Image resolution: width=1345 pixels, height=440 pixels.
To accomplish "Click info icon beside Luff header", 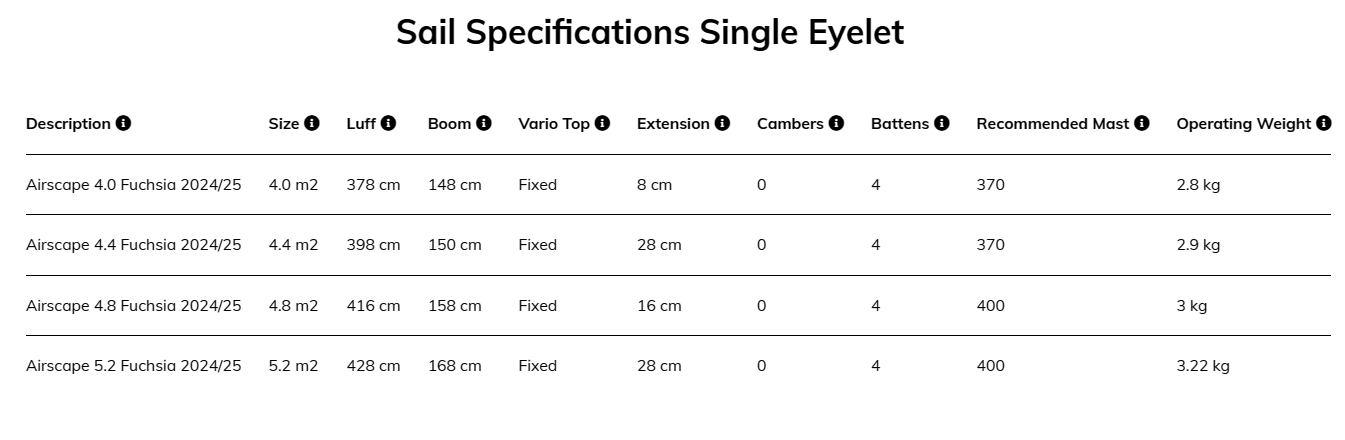I will pos(388,124).
